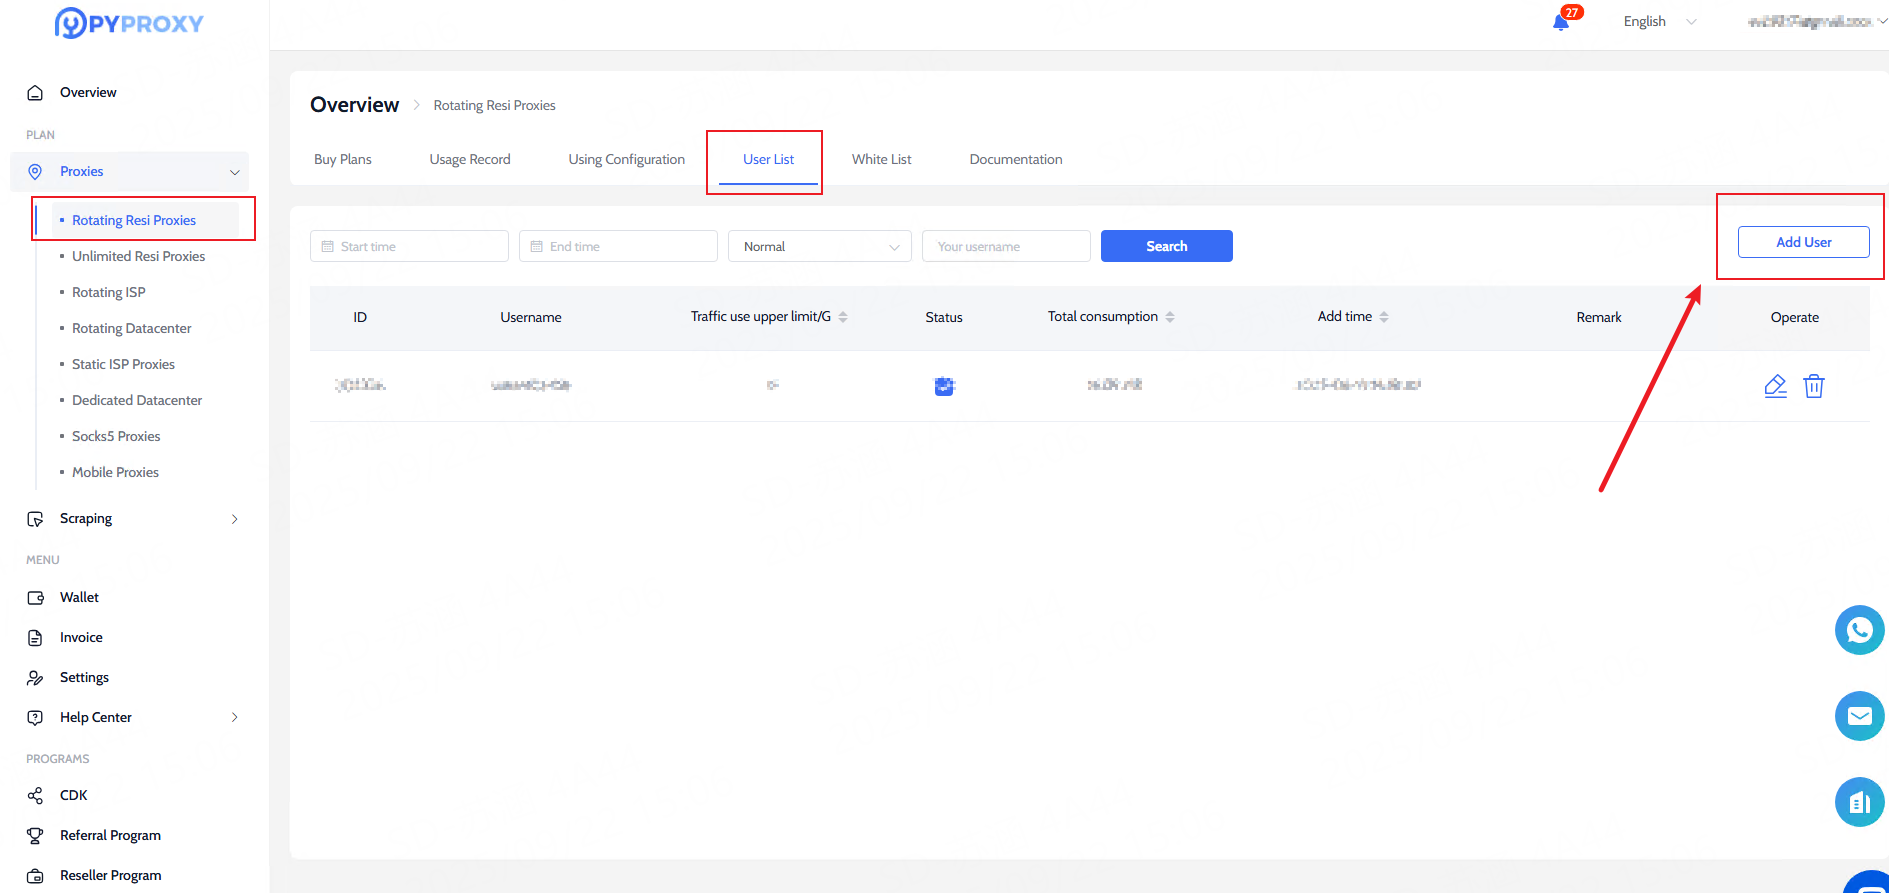The image size is (1889, 893).
Task: Expand the English language selector
Action: point(1659,22)
